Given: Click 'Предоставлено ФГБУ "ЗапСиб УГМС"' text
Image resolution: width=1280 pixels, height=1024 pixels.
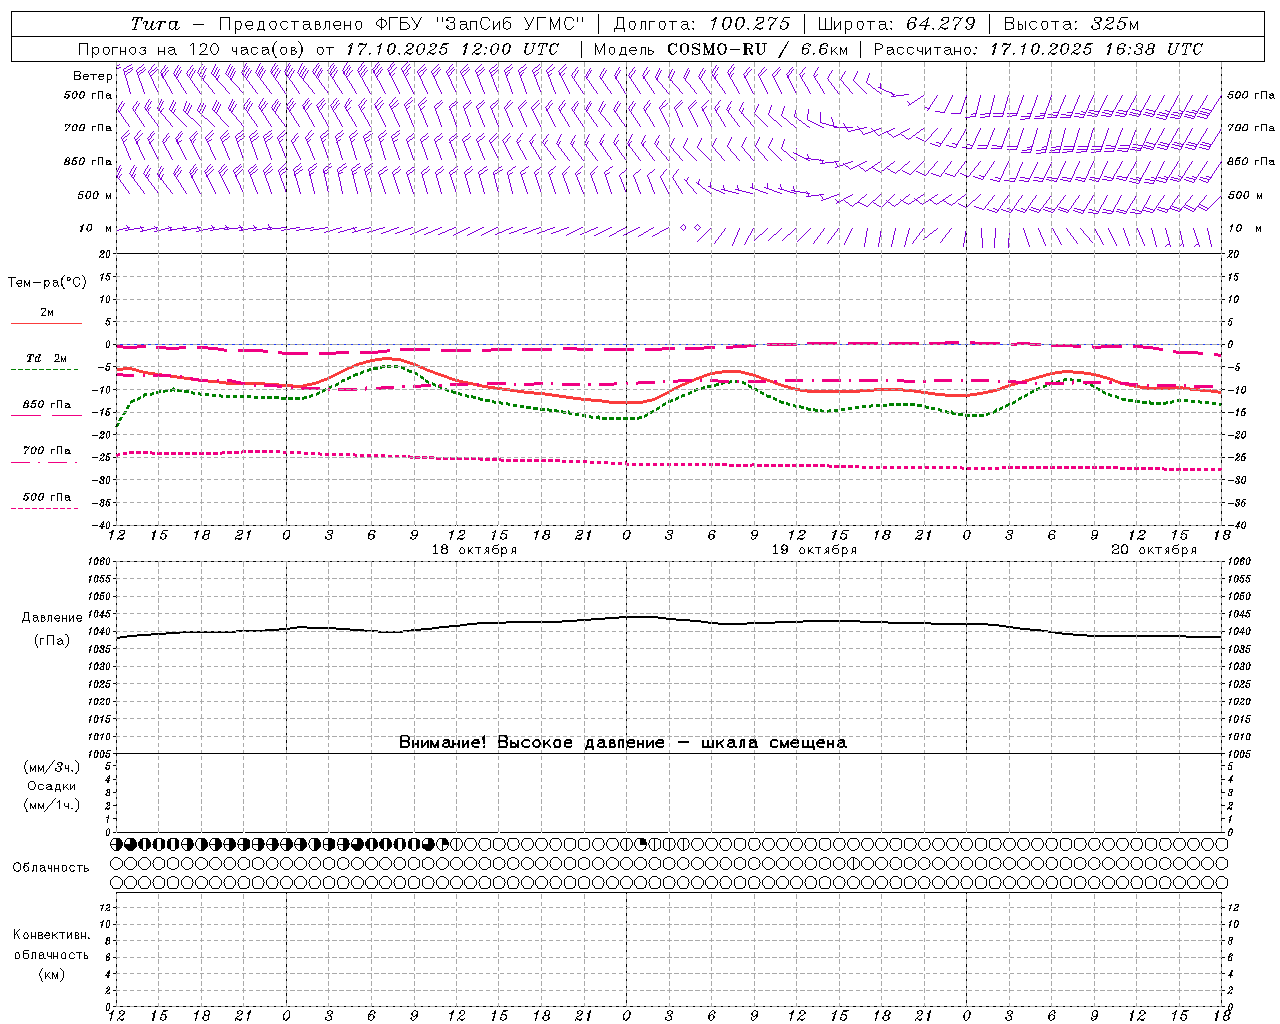Looking at the screenshot, I should [400, 24].
